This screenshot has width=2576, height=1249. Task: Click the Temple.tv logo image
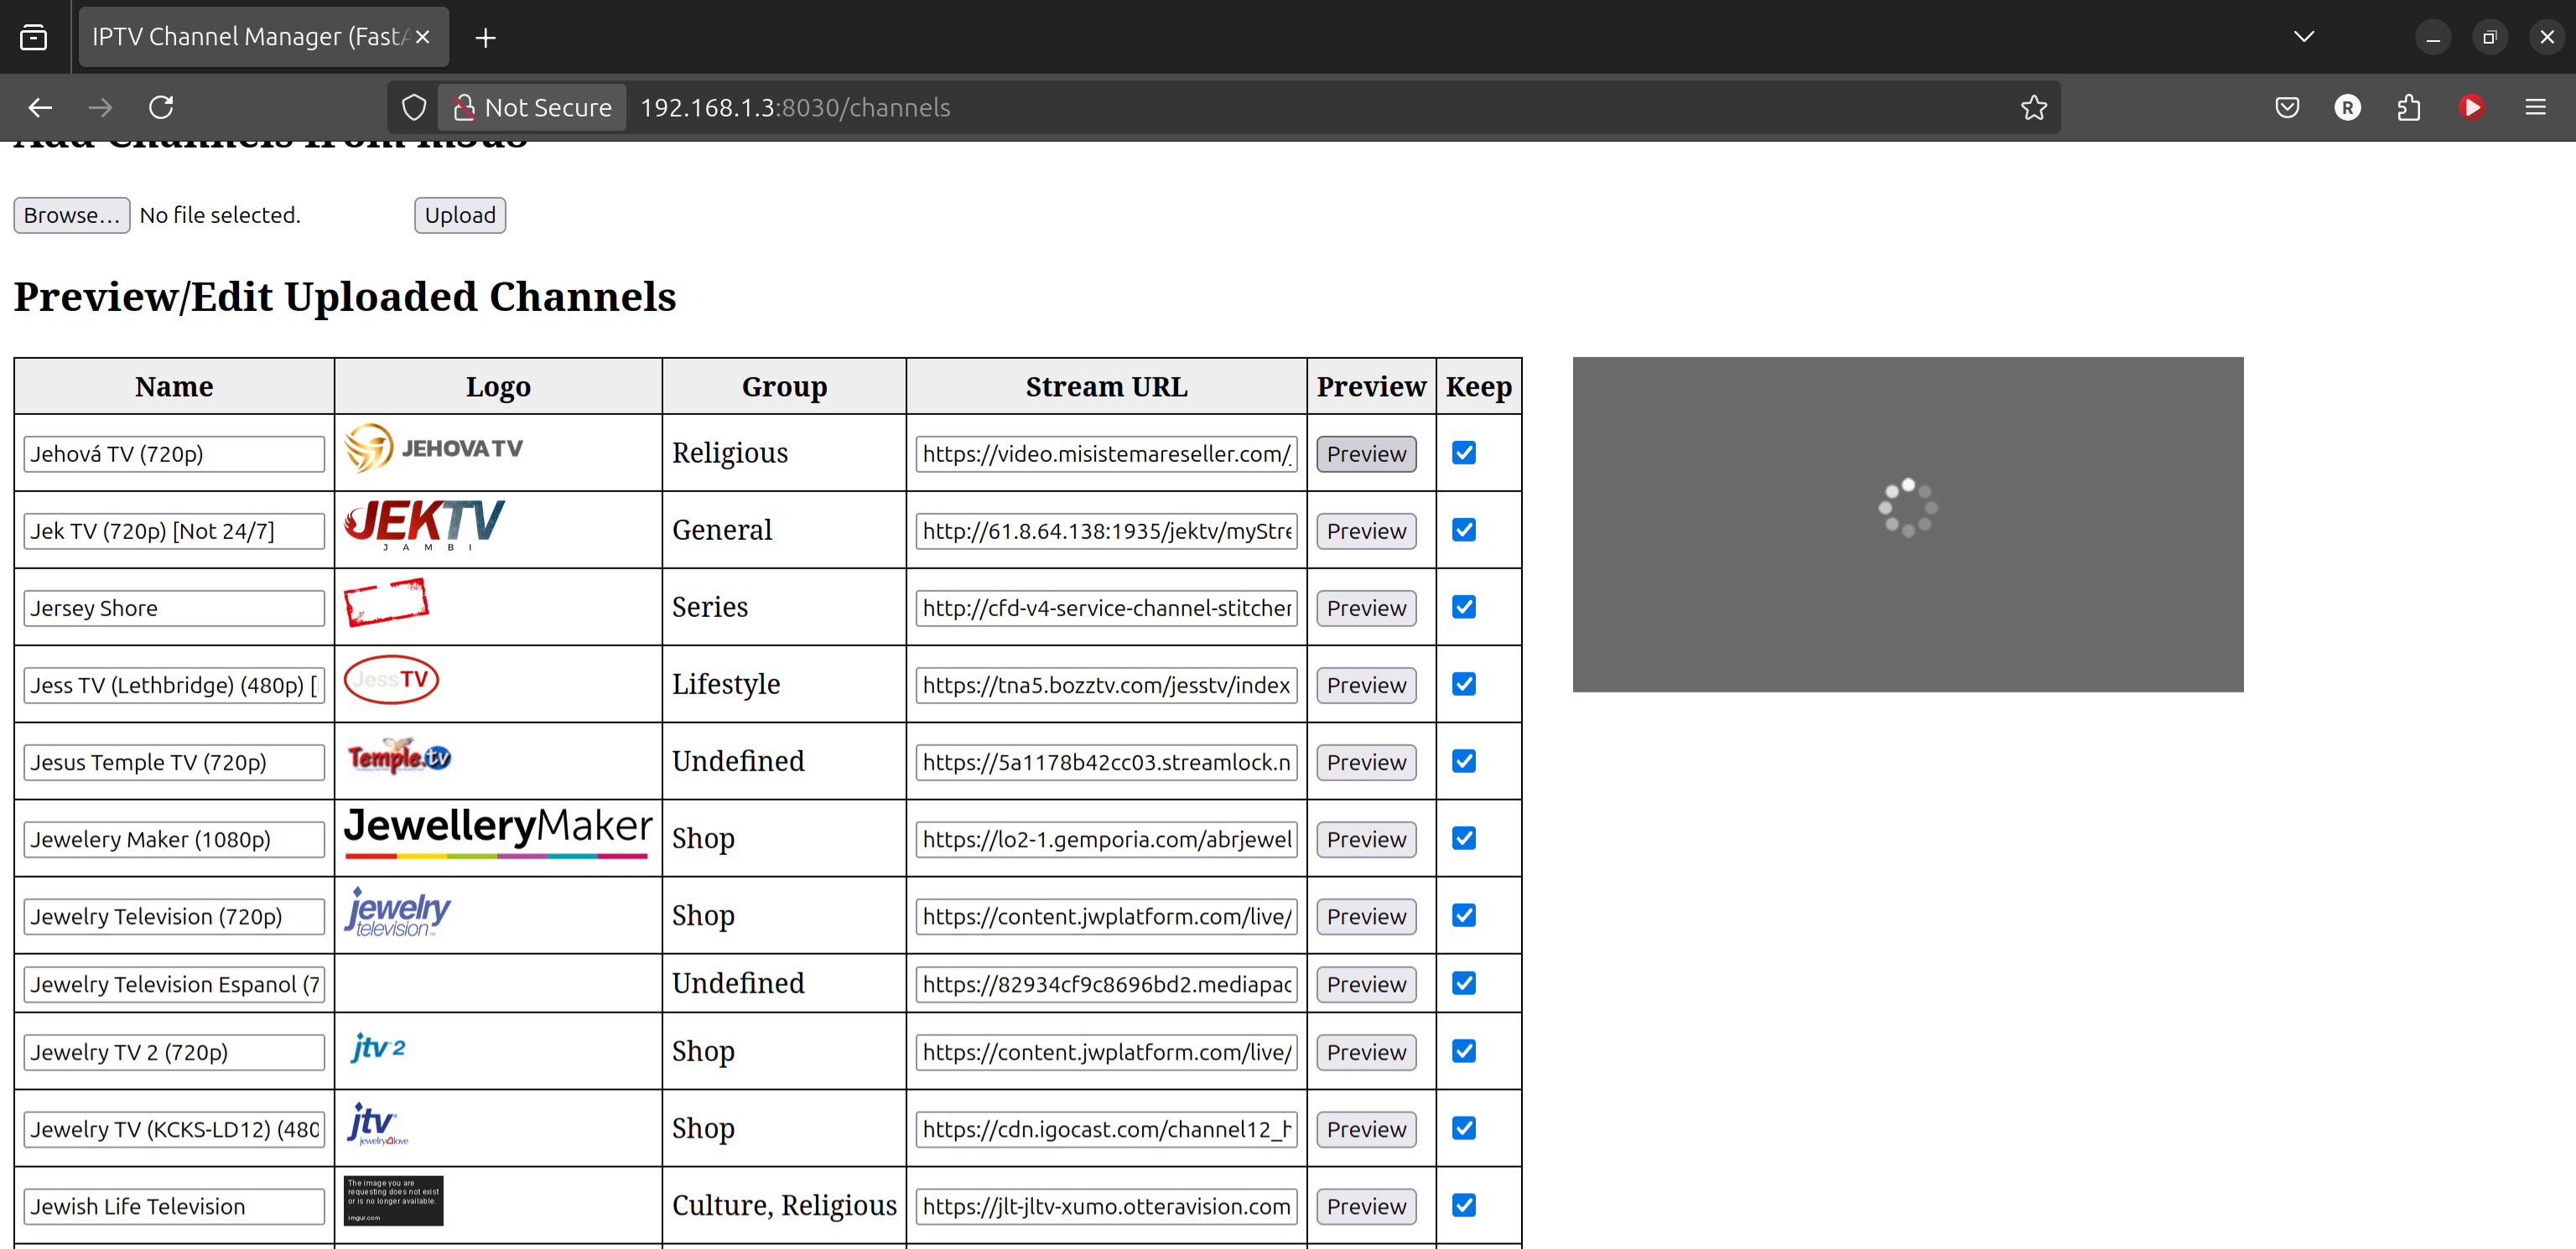[398, 757]
